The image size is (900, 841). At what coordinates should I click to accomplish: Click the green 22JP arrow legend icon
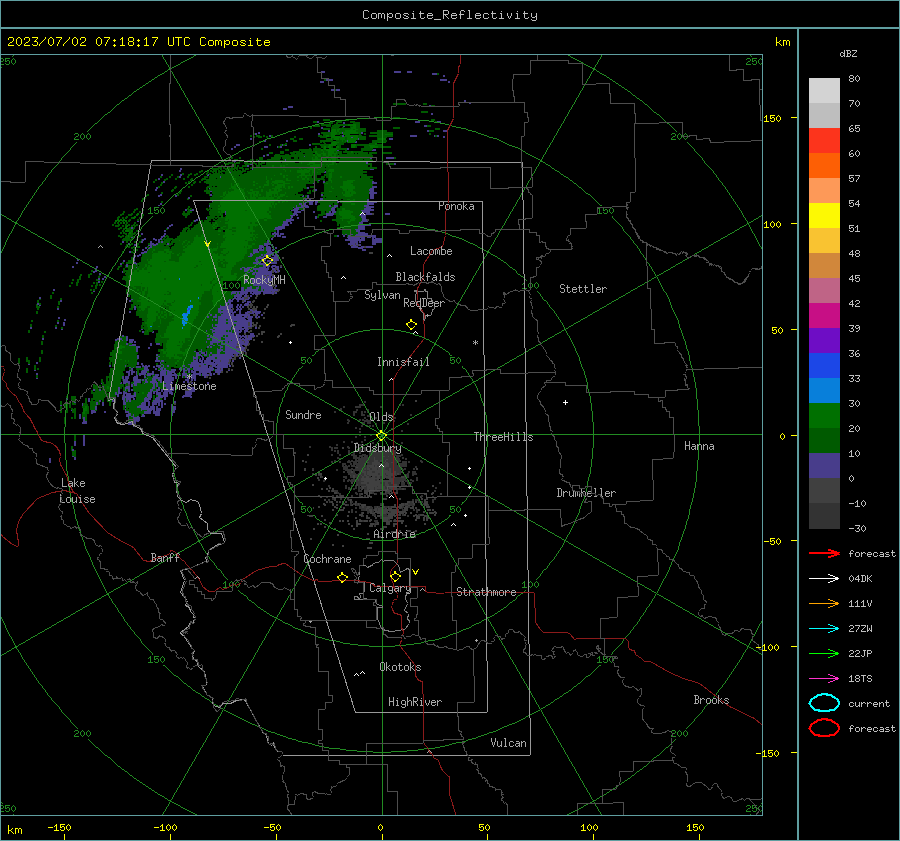824,653
